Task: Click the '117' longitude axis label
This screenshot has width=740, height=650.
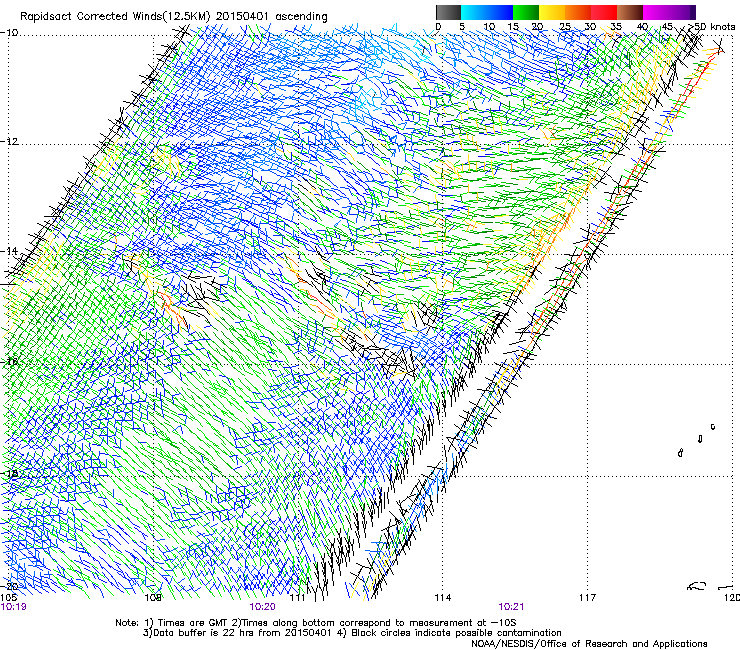Action: coord(587,598)
